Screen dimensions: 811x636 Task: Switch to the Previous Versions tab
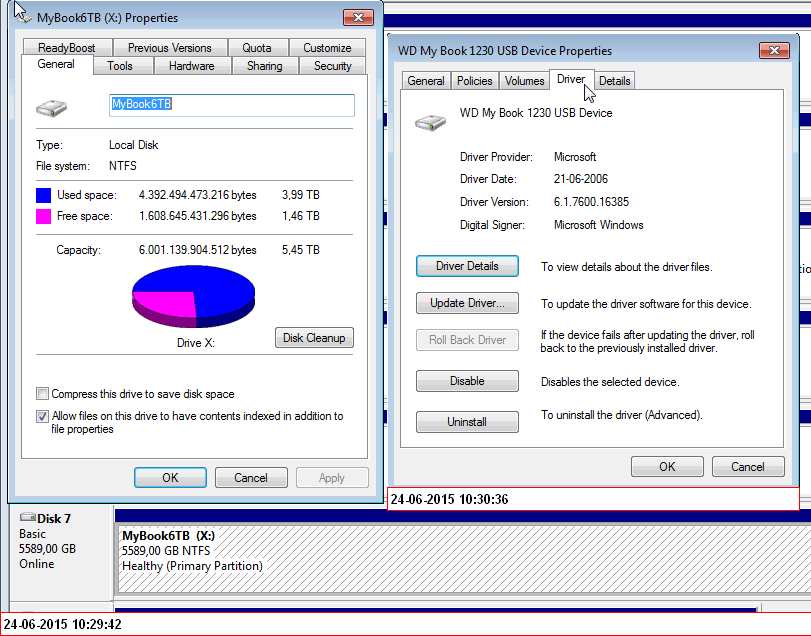point(170,48)
